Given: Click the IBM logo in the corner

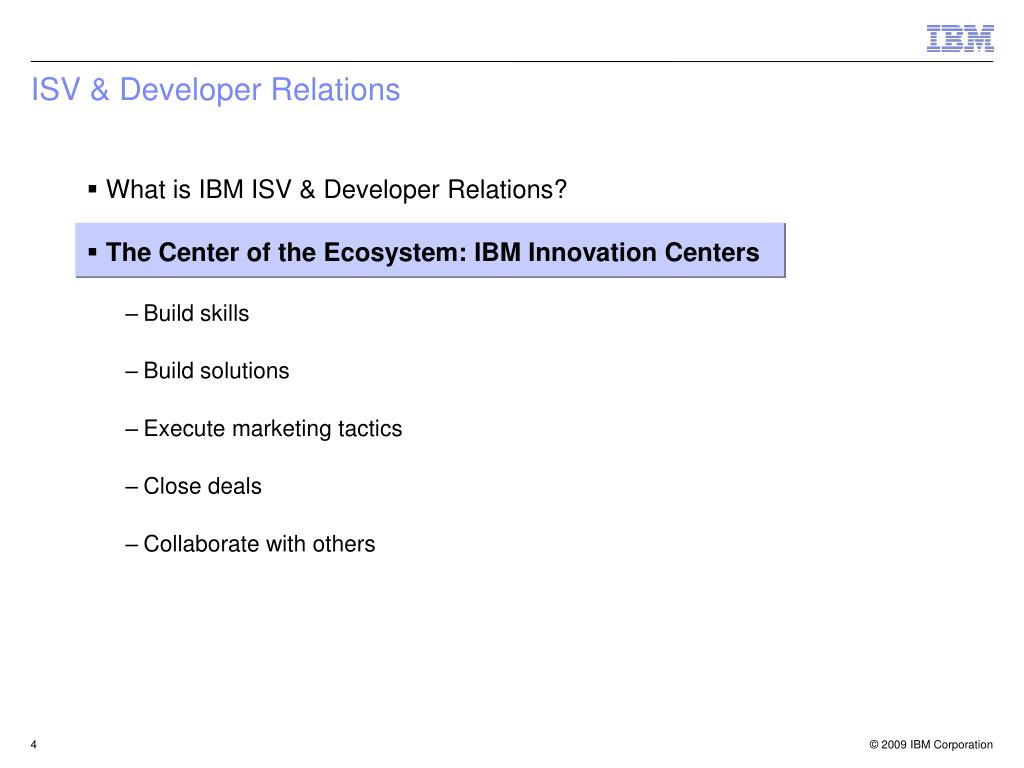Looking at the screenshot, I should 960,39.
